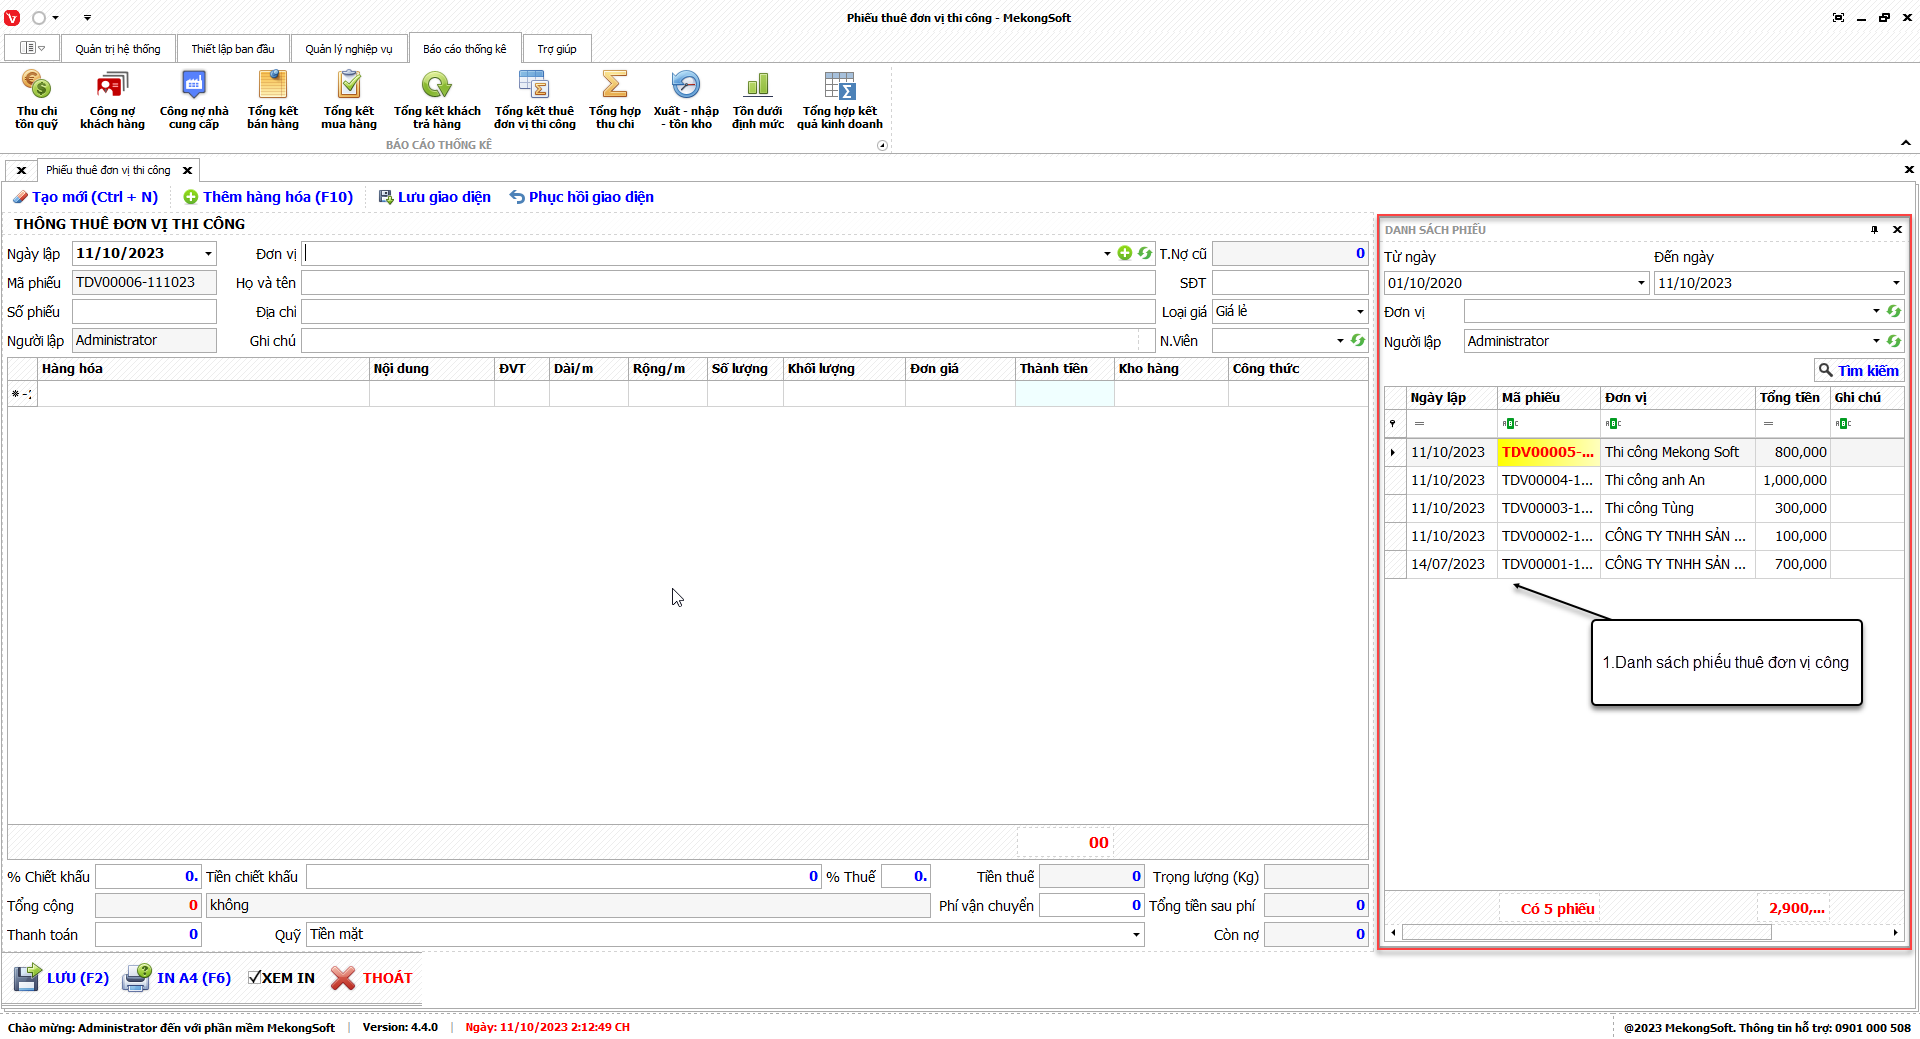Open the Từ ngày date picker dropdown
The image size is (1920, 1039).
(x=1641, y=283)
